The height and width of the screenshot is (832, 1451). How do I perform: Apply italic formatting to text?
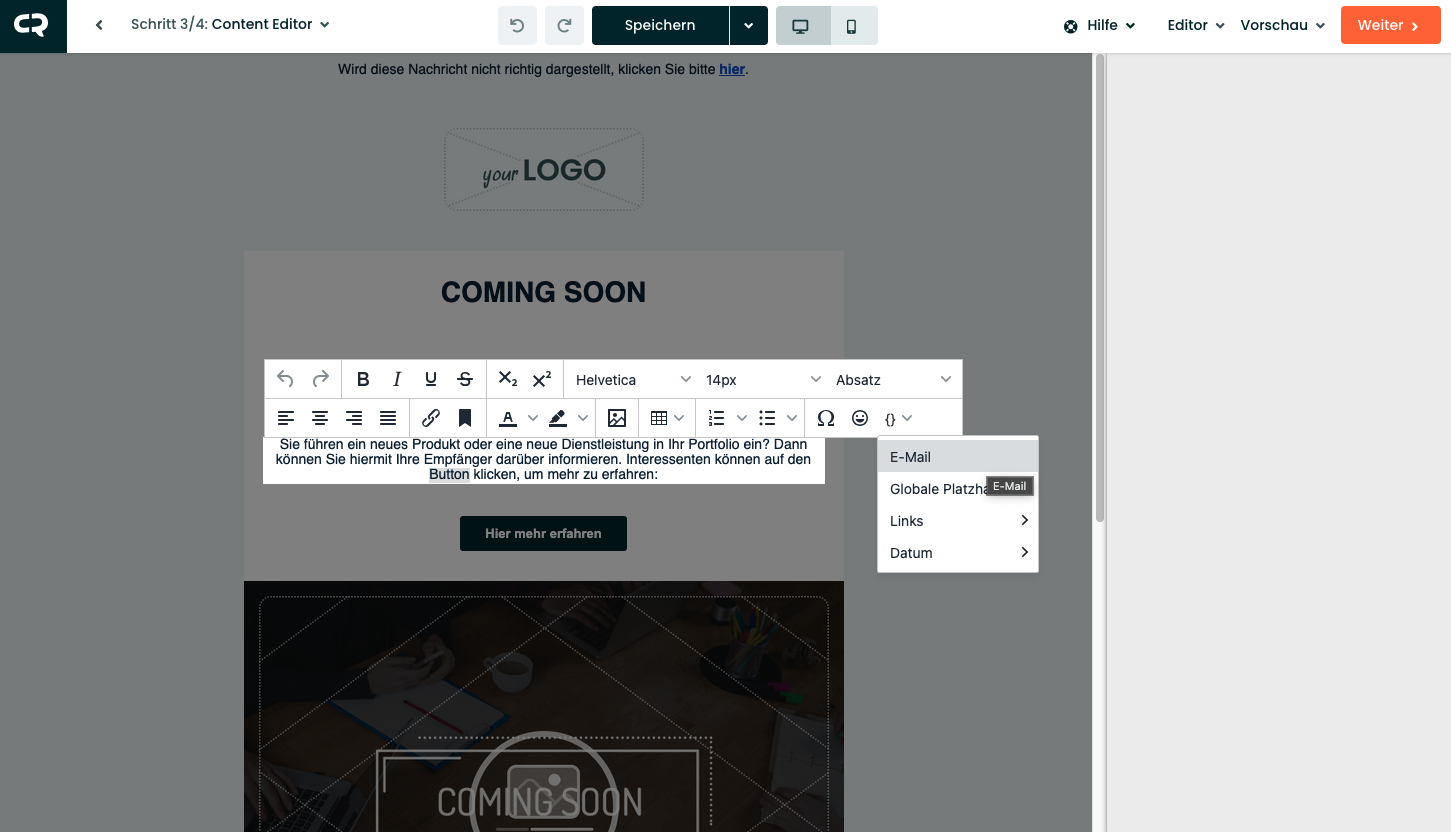point(397,379)
